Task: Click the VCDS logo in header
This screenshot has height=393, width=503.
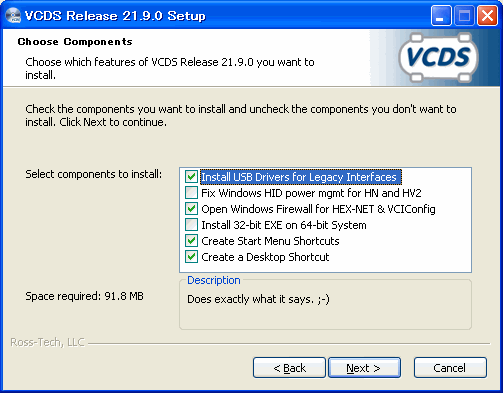Action: pyautogui.click(x=438, y=57)
